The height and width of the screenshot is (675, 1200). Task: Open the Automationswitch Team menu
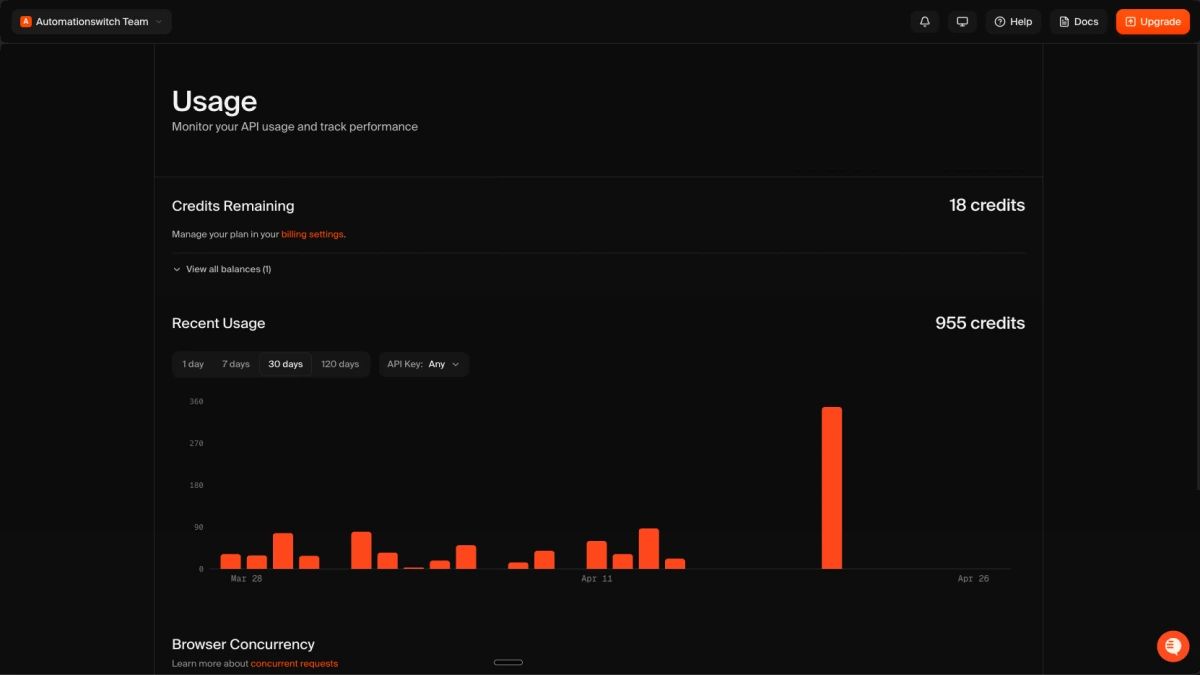[x=90, y=21]
